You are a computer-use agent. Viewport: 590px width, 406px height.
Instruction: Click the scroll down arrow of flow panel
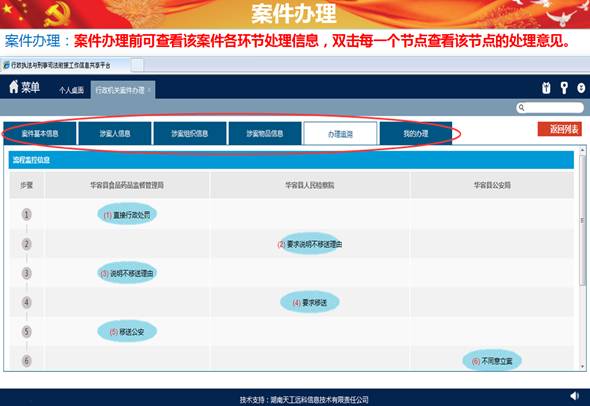click(x=582, y=366)
